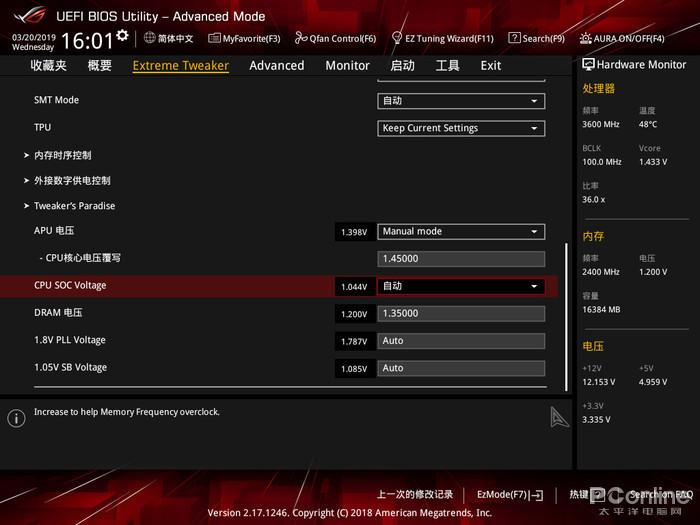Image resolution: width=700 pixels, height=525 pixels.
Task: Toggle AURA ON/OFF(F4) lighting
Action: 622,39
